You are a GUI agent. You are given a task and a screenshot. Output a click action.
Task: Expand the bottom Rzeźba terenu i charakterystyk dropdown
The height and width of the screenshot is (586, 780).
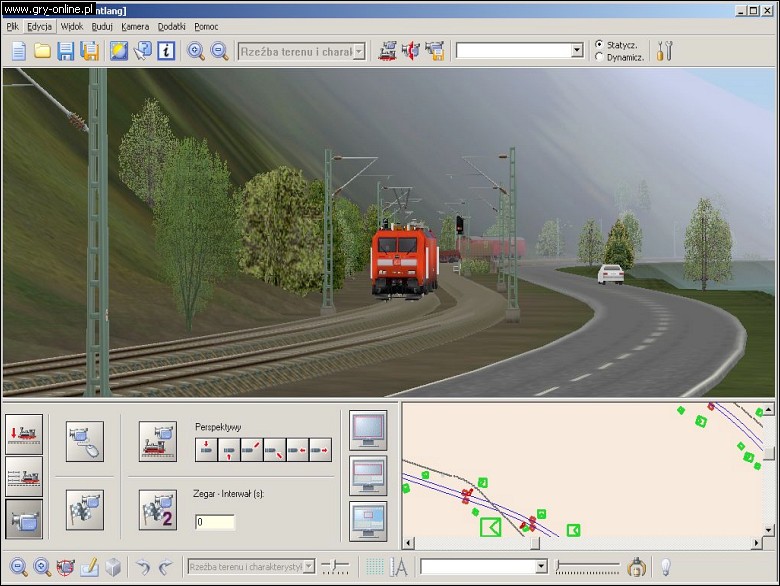[309, 567]
